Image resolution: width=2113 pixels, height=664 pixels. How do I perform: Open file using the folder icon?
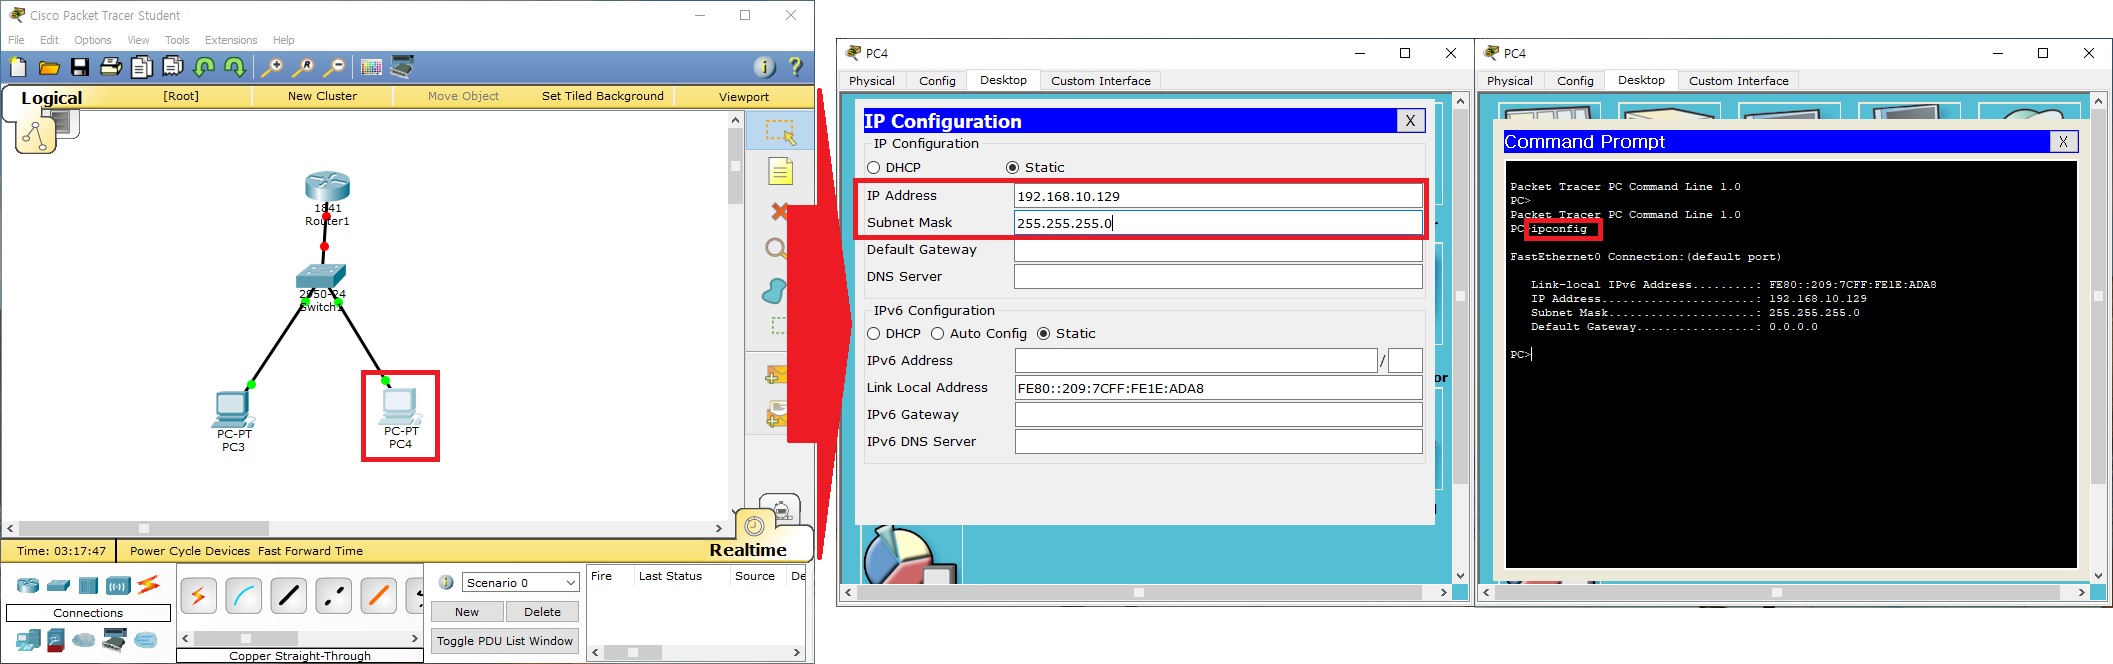[49, 67]
